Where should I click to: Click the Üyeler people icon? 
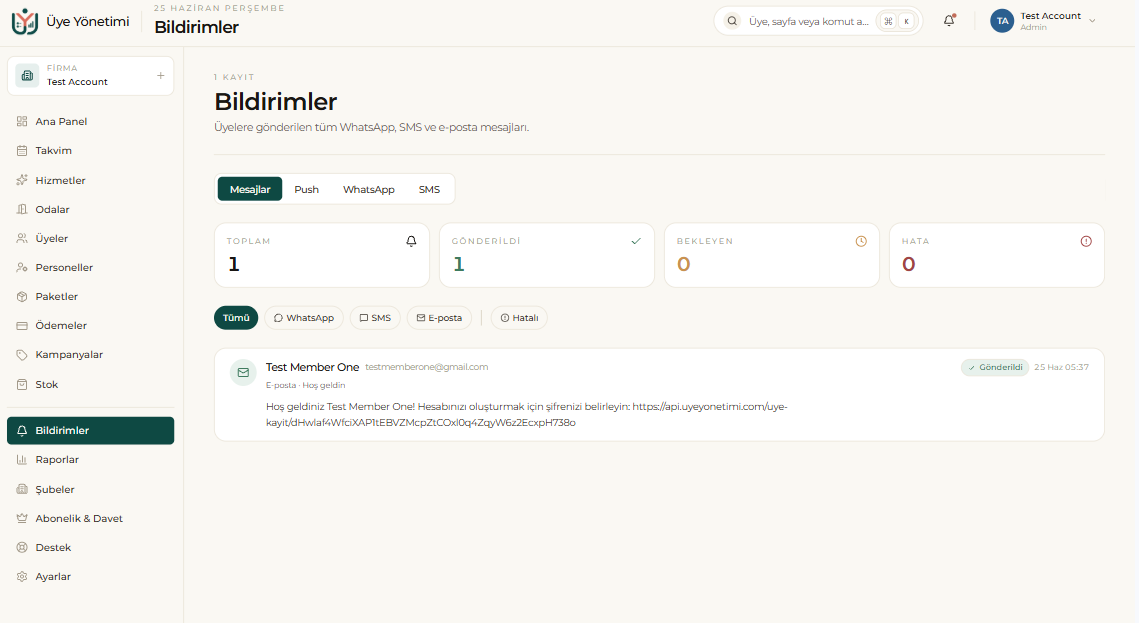[22, 238]
